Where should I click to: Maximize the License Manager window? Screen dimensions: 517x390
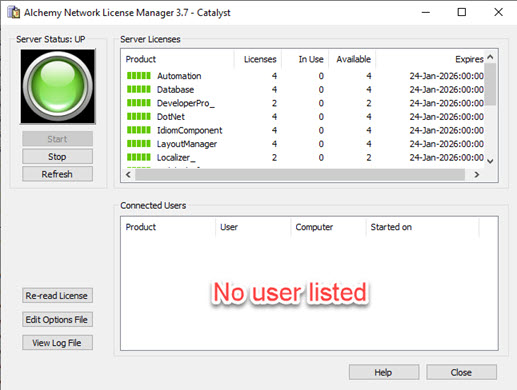[x=462, y=12]
